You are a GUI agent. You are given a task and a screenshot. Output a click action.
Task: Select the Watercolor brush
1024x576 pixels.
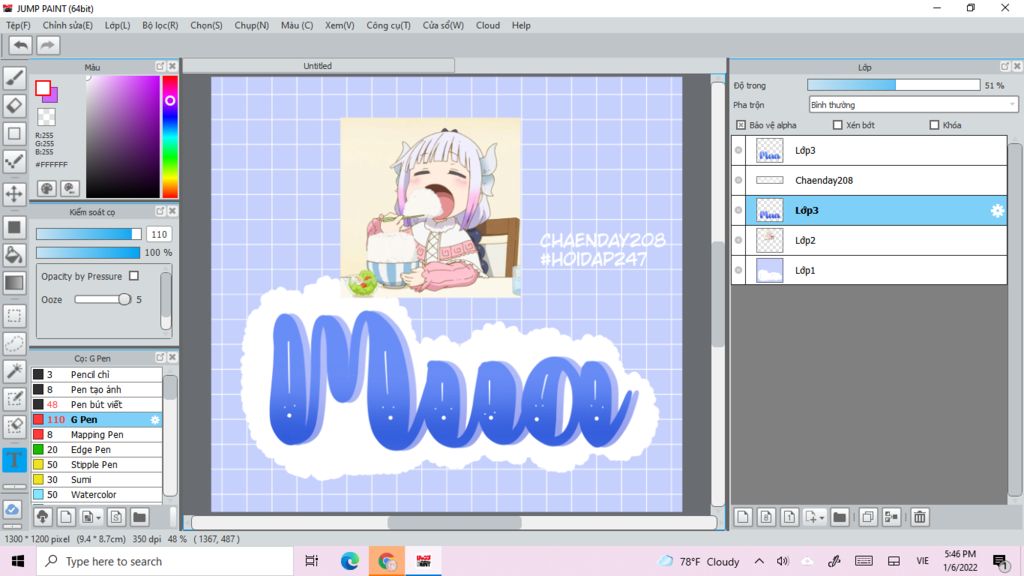coord(97,495)
